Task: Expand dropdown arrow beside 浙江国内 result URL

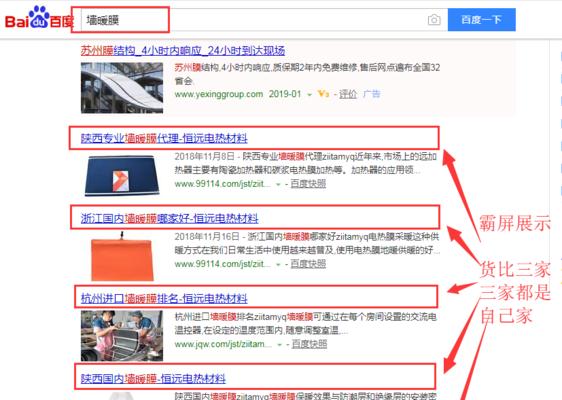Action: [278, 265]
